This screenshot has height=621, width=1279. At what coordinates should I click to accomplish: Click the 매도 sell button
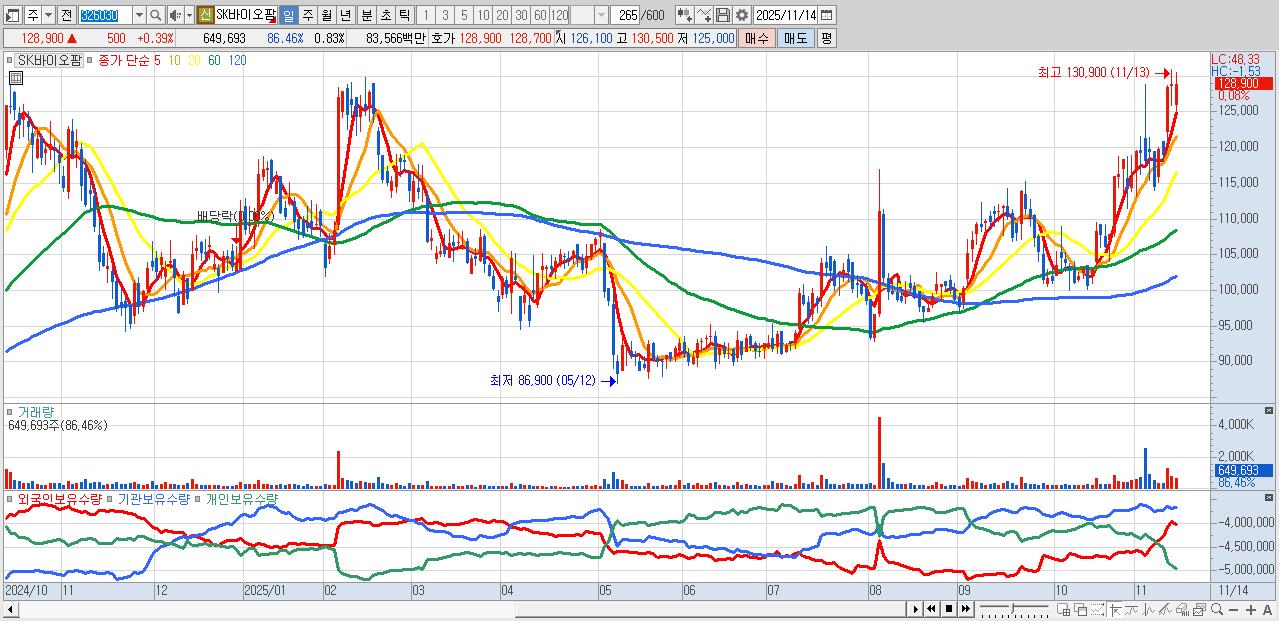(796, 38)
